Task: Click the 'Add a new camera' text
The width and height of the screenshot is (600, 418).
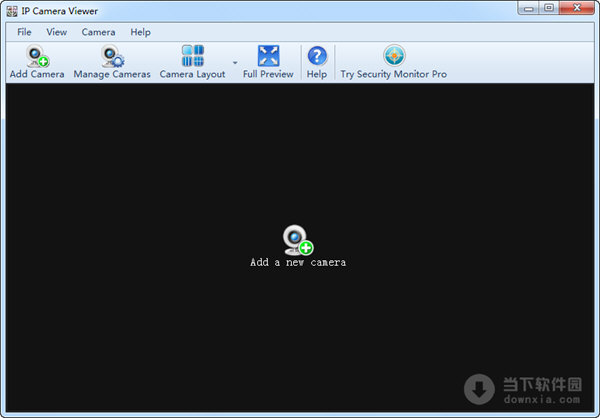Action: click(298, 263)
